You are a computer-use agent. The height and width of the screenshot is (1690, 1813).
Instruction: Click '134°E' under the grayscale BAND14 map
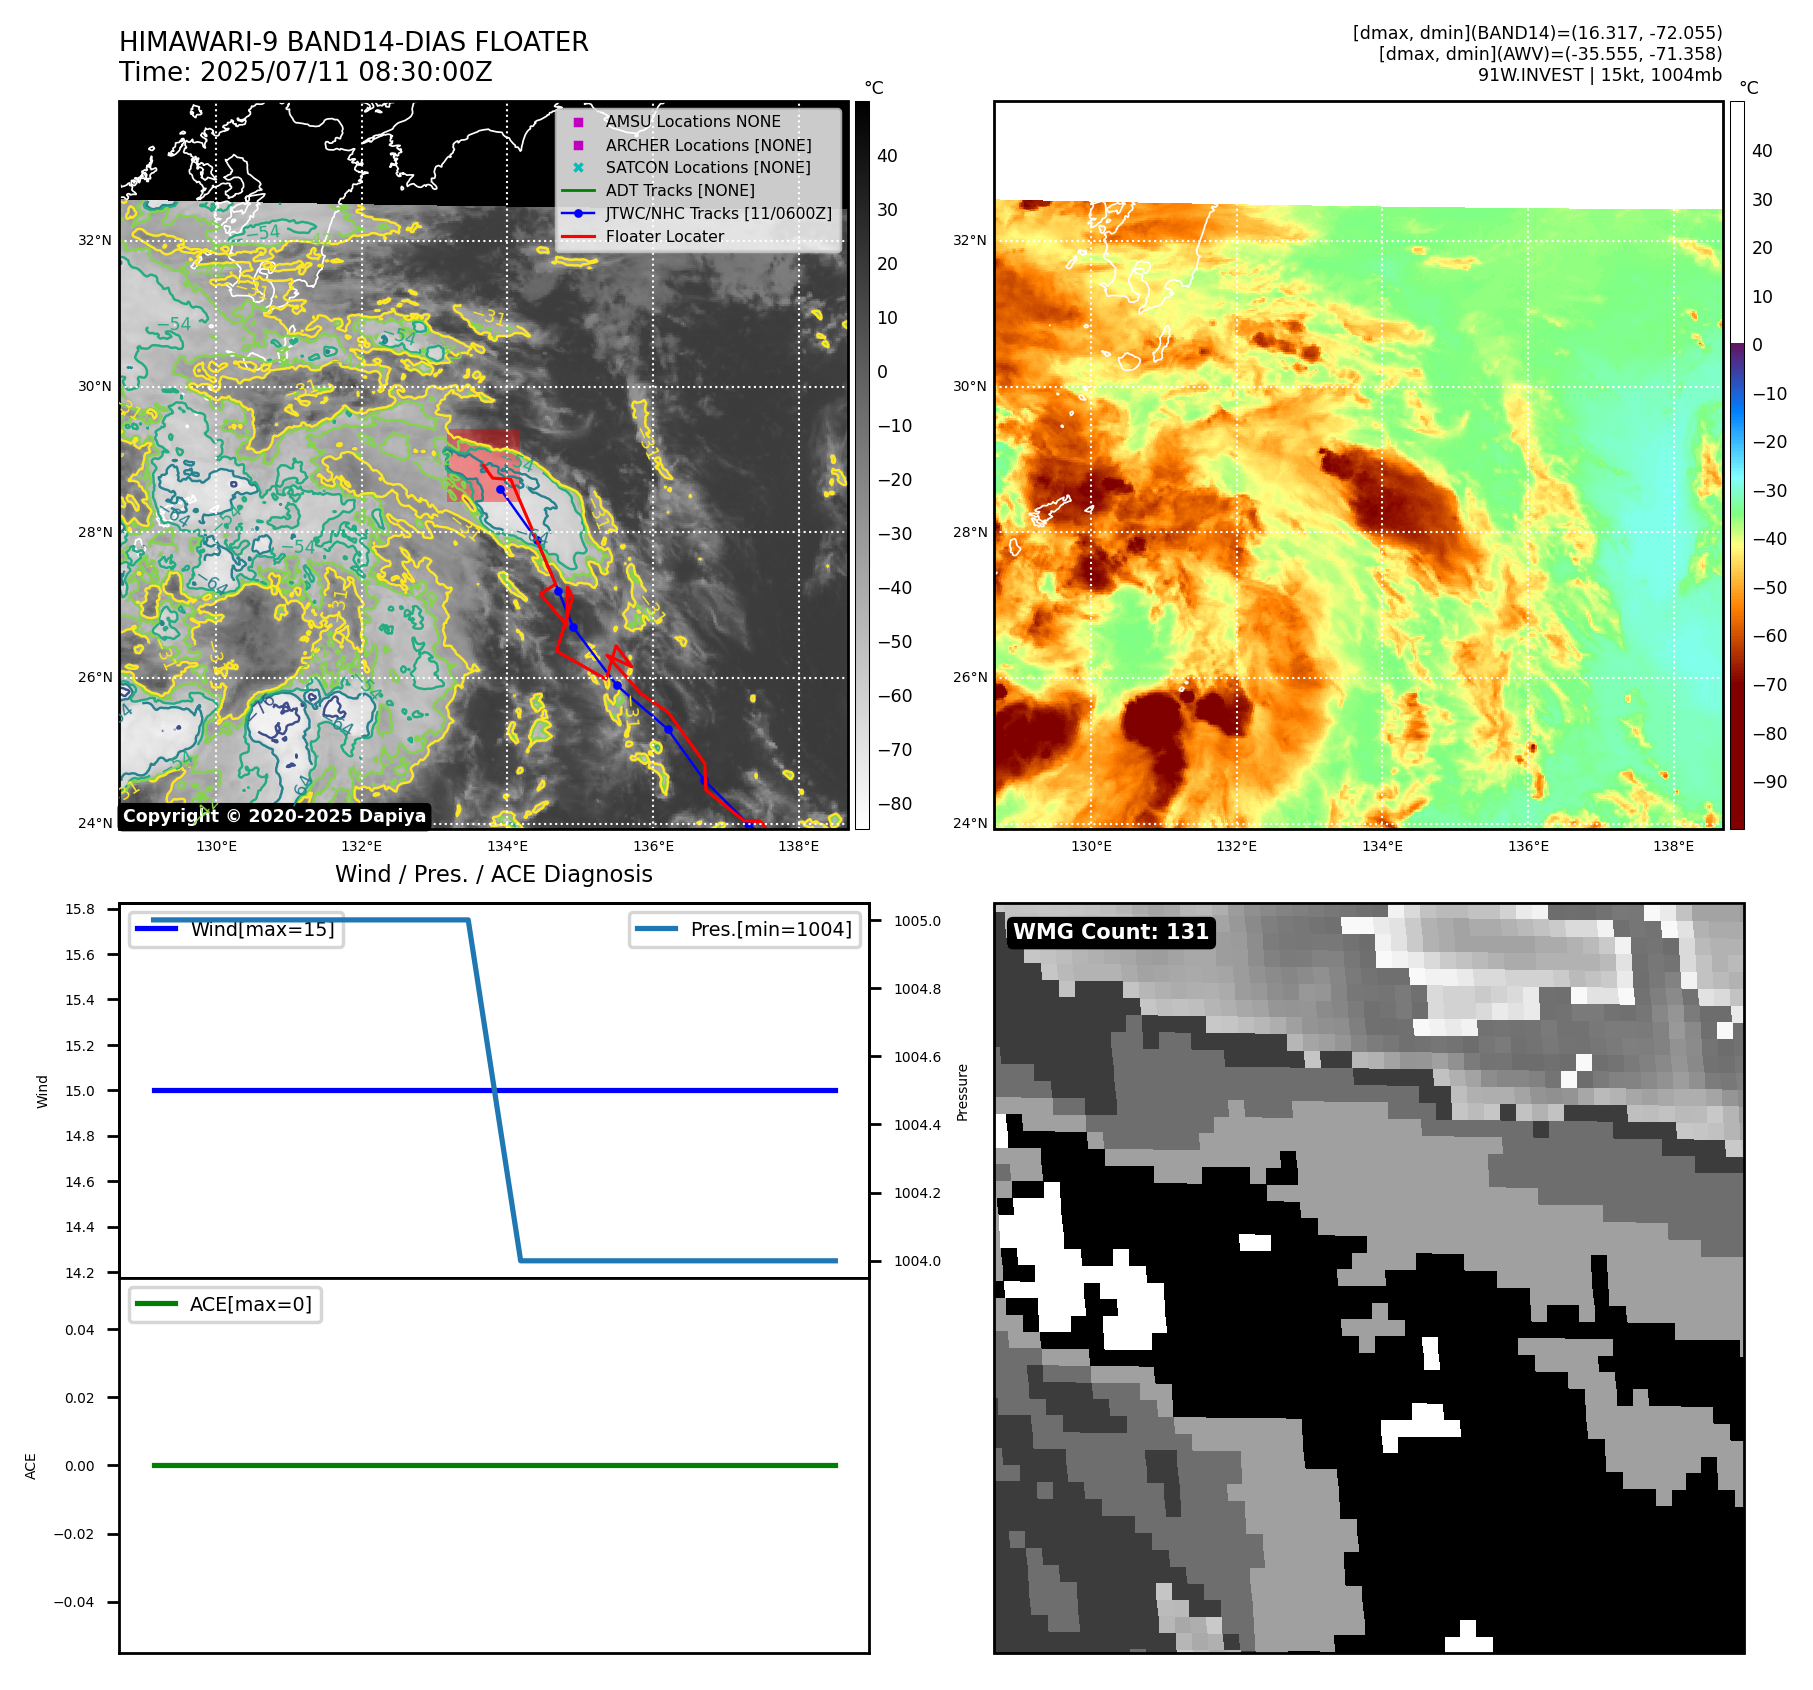click(507, 846)
